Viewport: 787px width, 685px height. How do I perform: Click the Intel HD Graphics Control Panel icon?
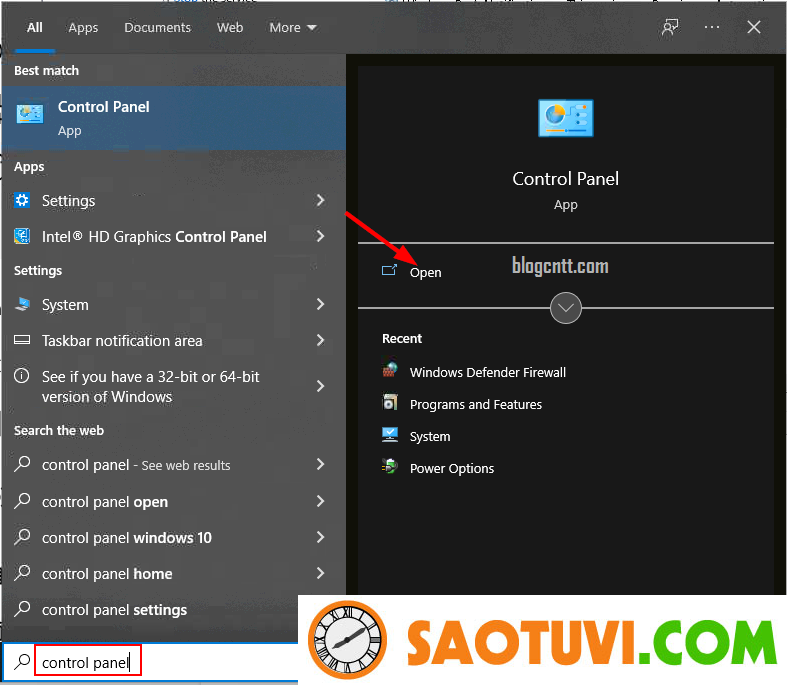(22, 236)
